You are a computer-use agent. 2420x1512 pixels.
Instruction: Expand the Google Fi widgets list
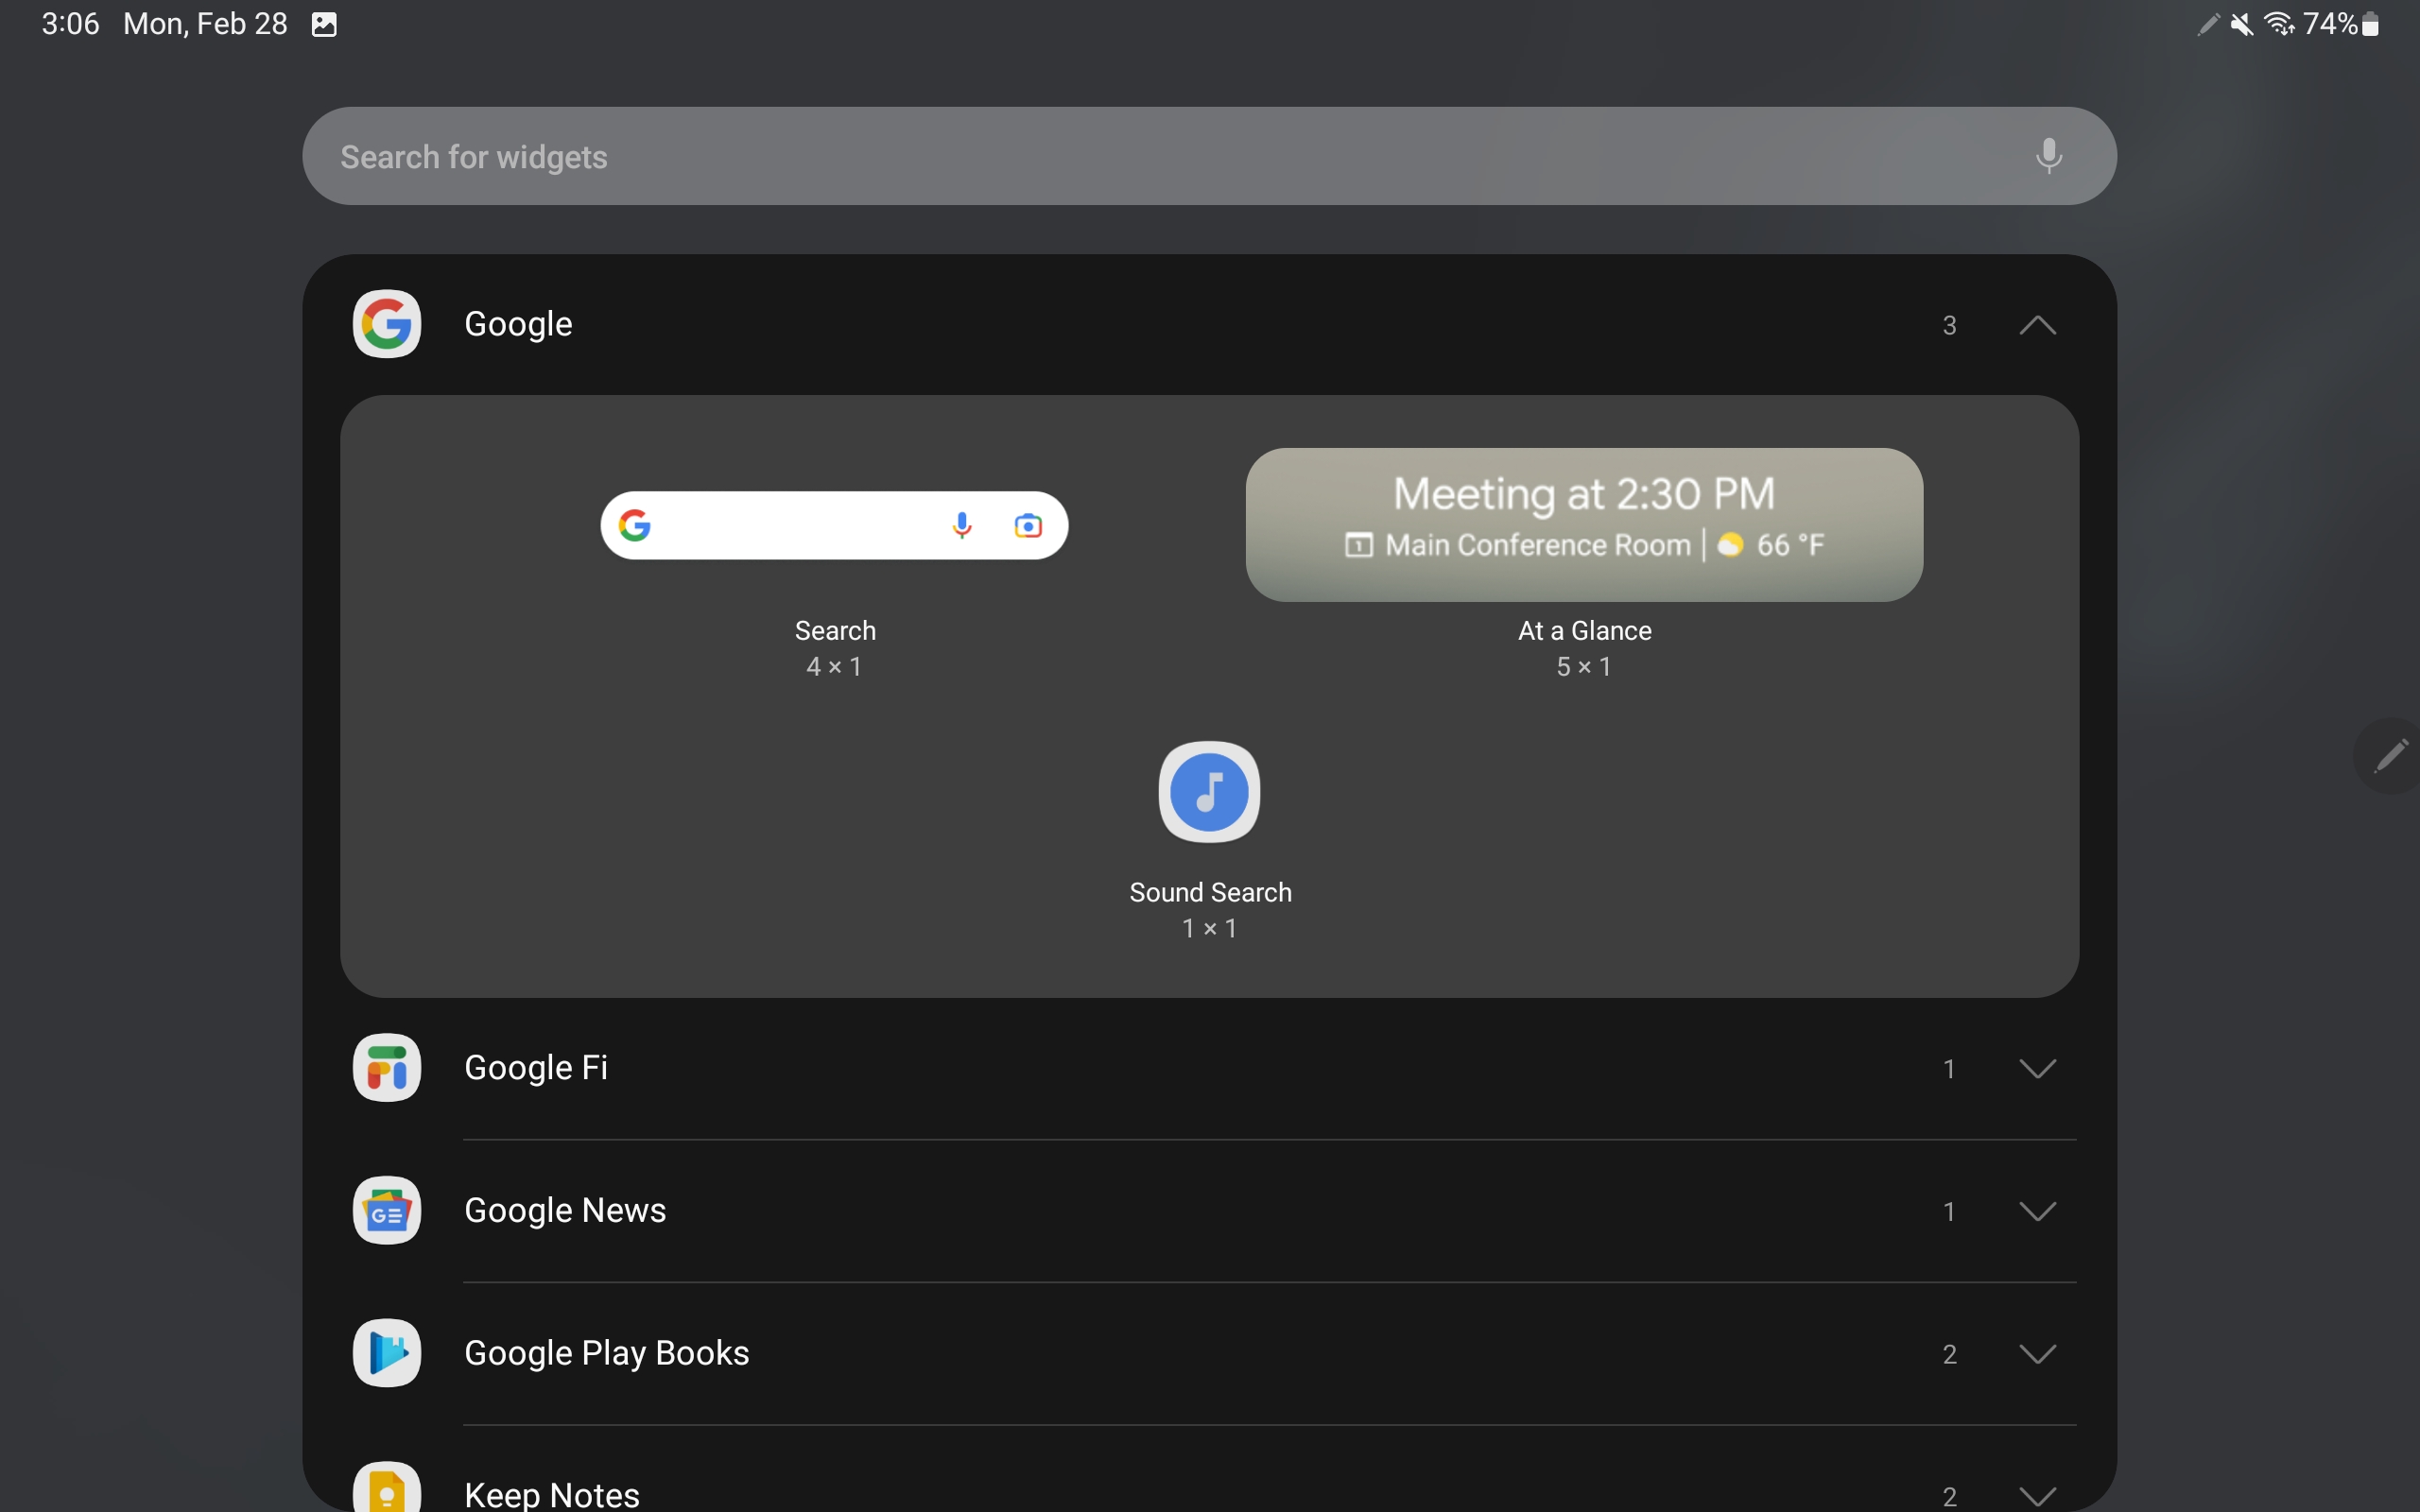tap(2037, 1068)
